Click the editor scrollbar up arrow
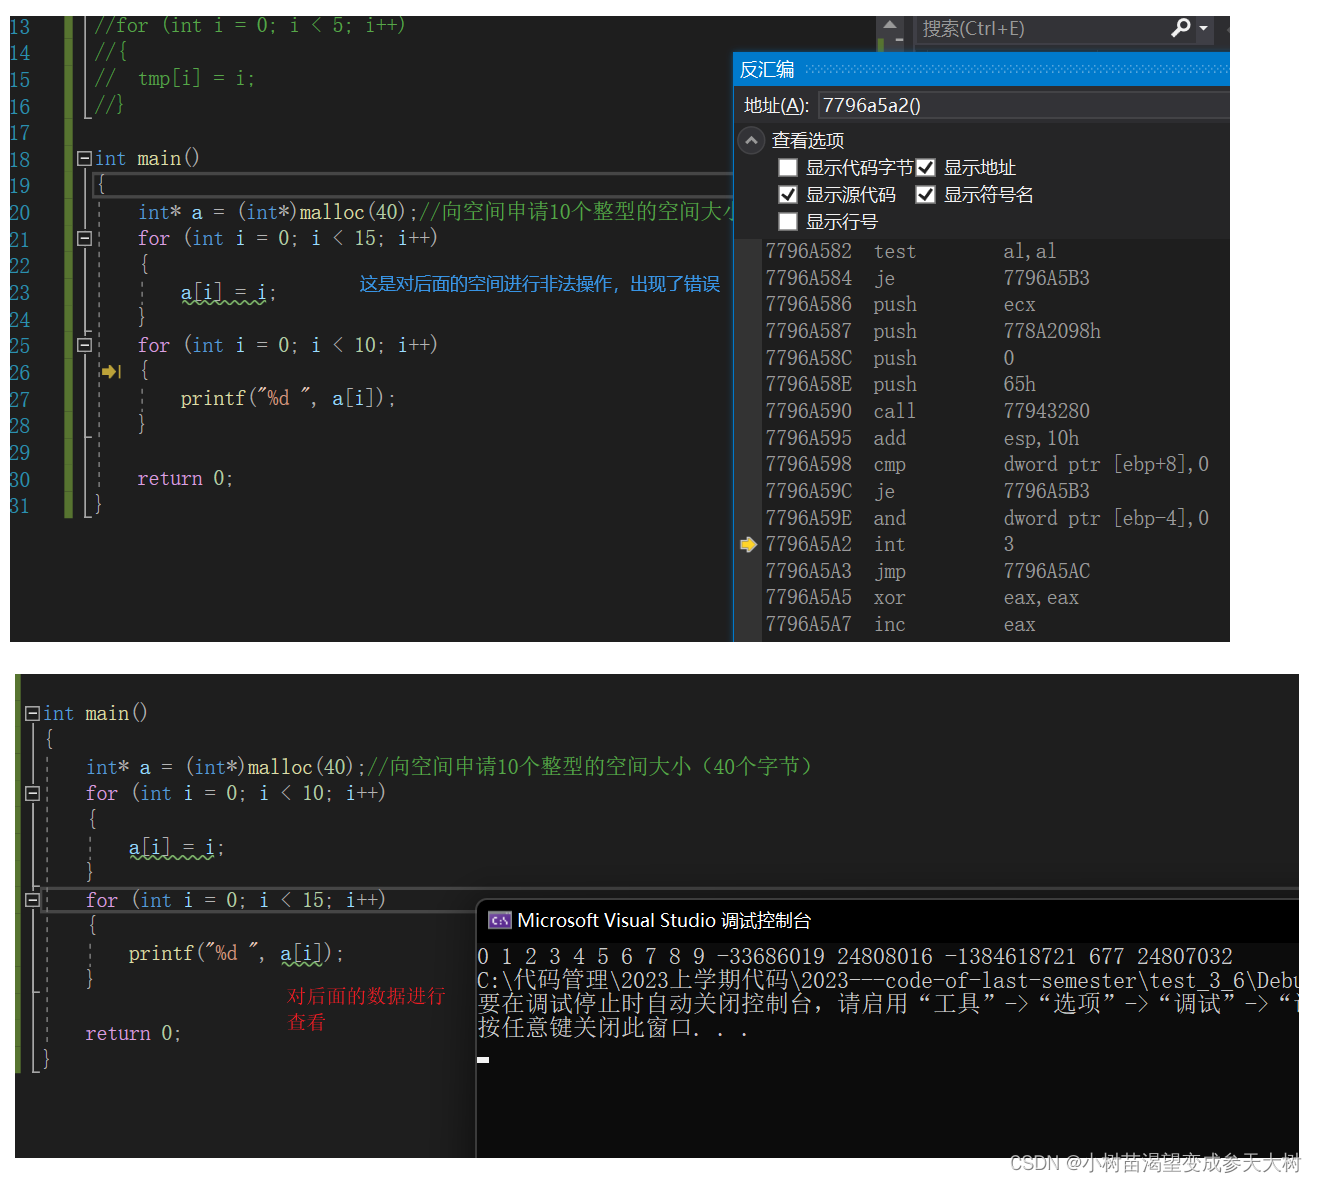The image size is (1317, 1183). (x=889, y=26)
